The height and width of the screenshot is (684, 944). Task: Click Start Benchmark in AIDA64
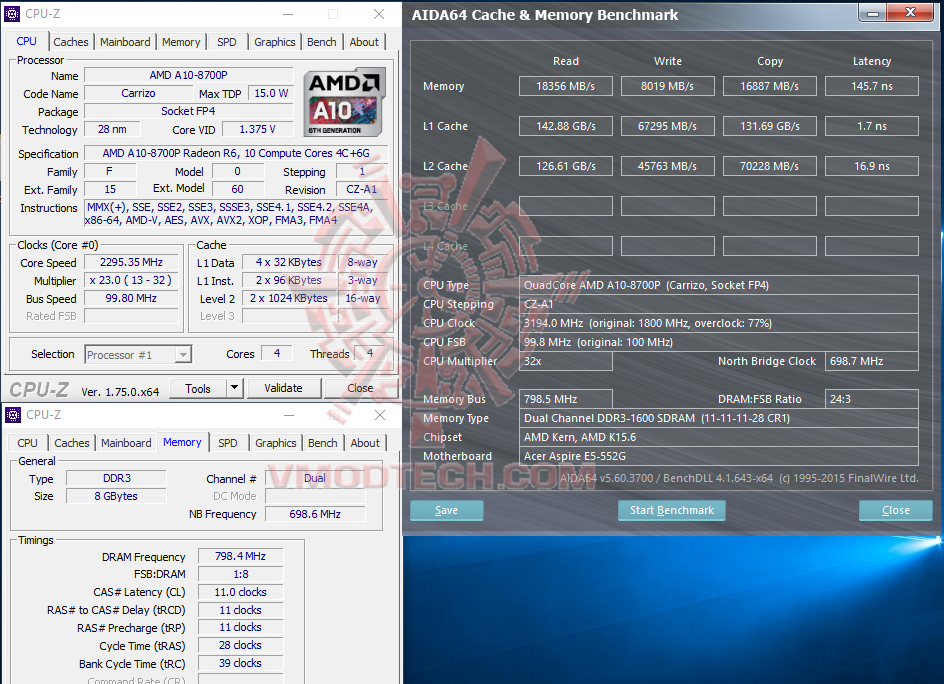pyautogui.click(x=672, y=511)
